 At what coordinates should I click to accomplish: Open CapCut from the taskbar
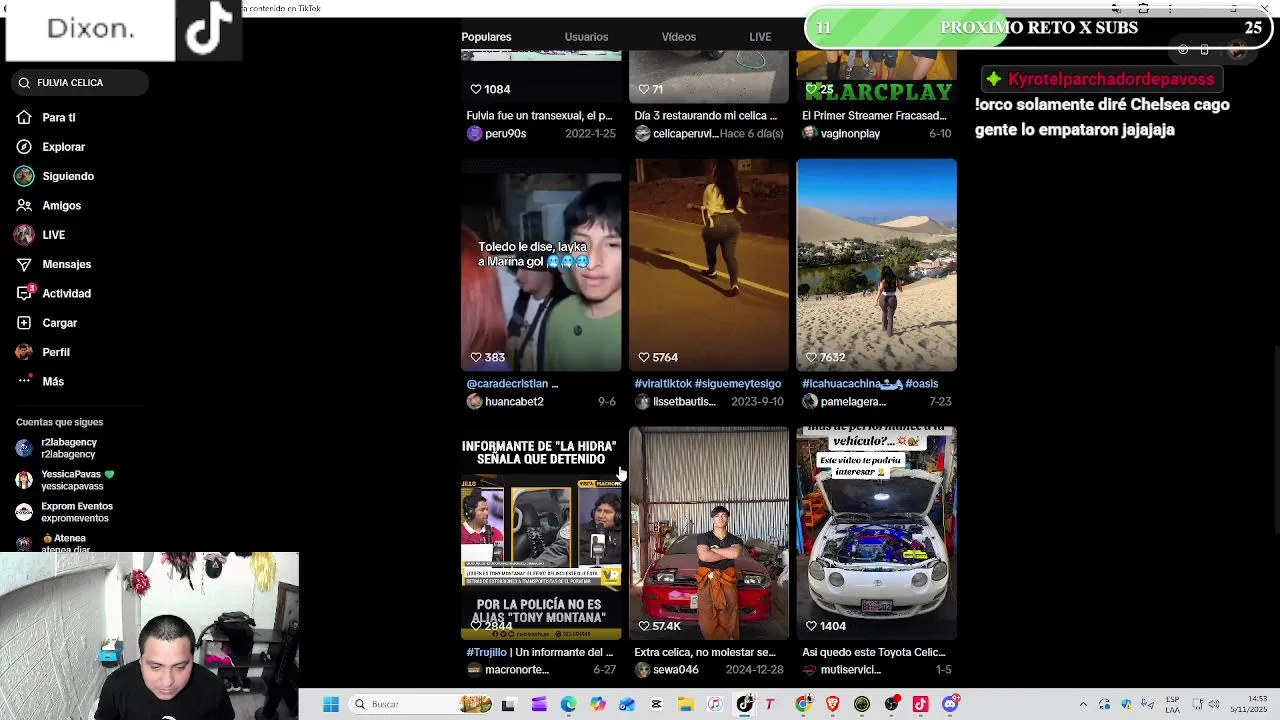pos(656,704)
